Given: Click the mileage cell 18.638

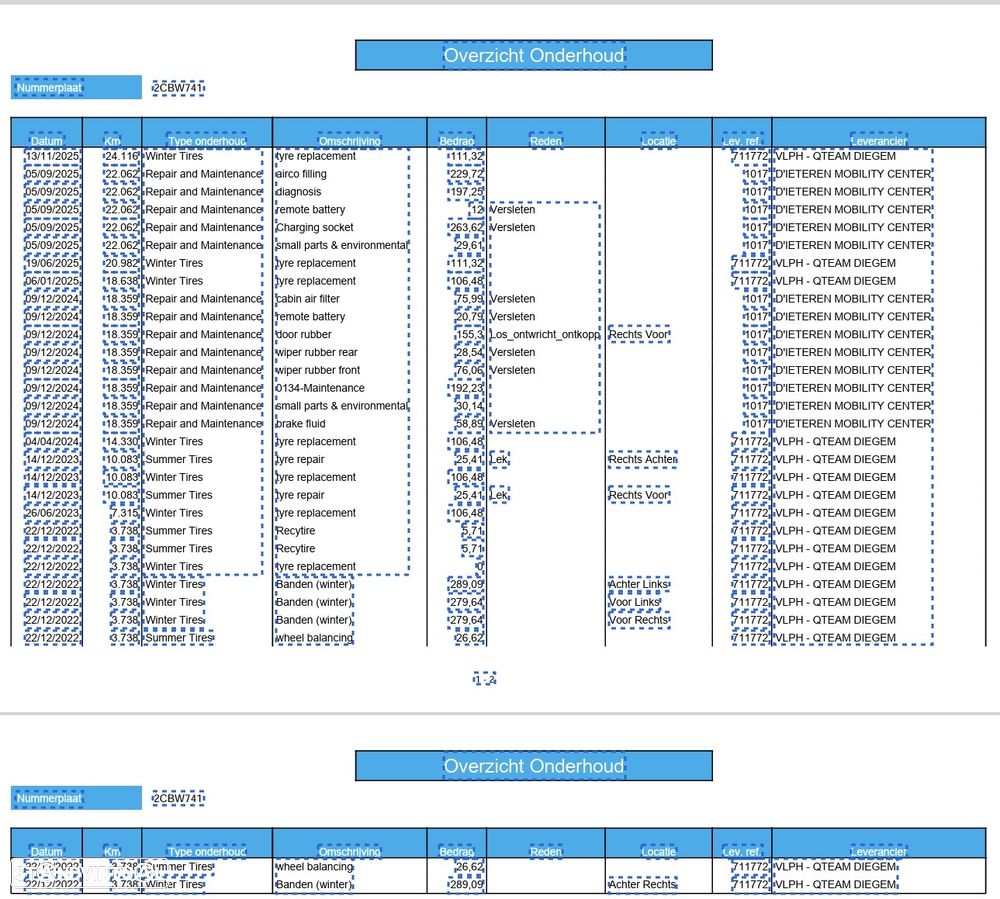Looking at the screenshot, I should tap(122, 281).
